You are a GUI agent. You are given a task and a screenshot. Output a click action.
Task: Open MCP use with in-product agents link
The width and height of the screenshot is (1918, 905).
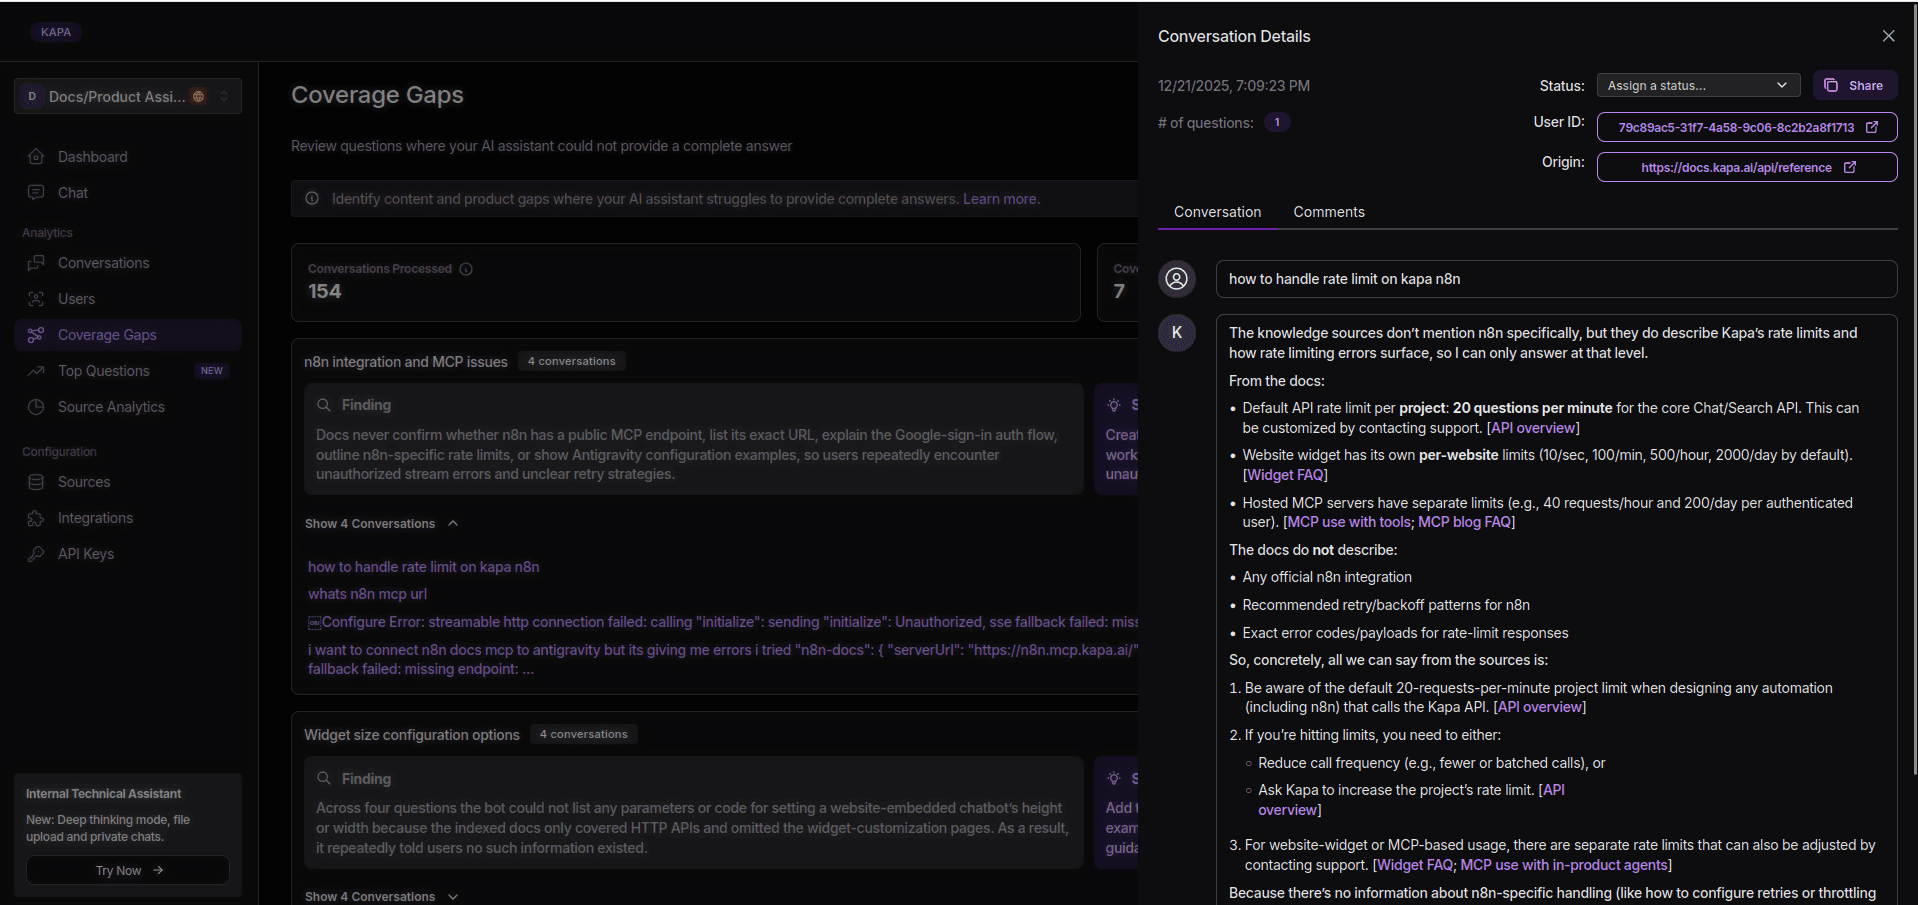1564,865
